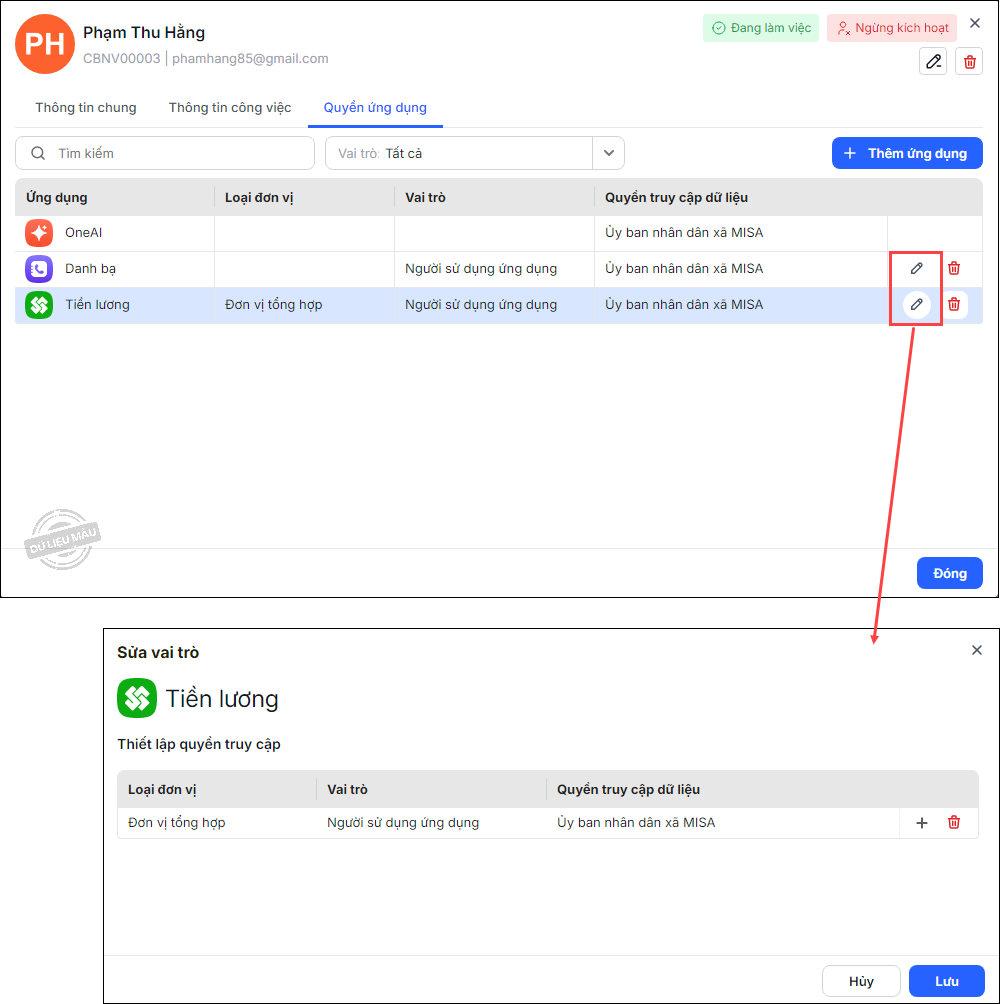
Task: Click the OneAI application icon
Action: coord(39,233)
